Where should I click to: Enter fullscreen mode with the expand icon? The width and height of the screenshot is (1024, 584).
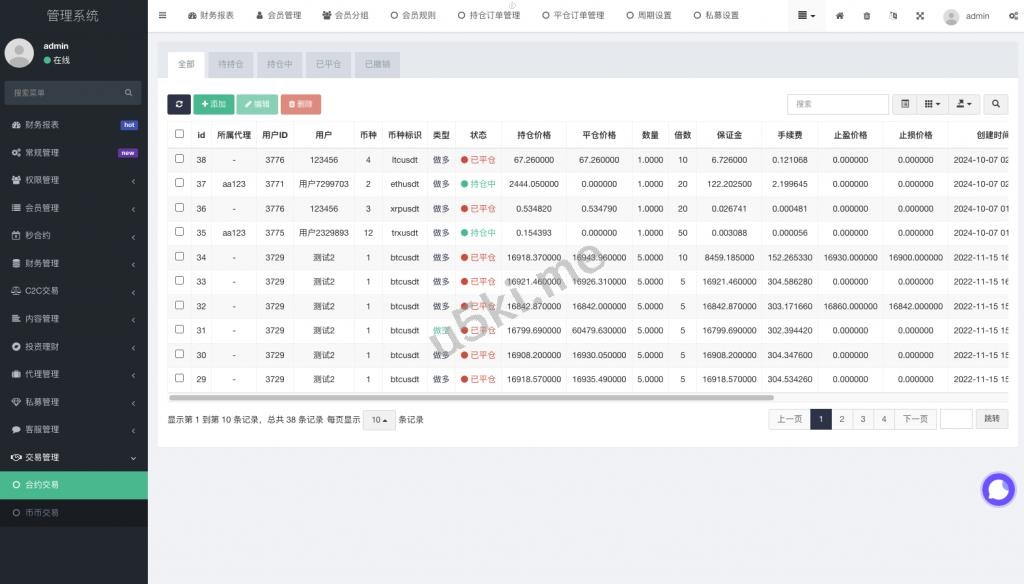tap(920, 16)
